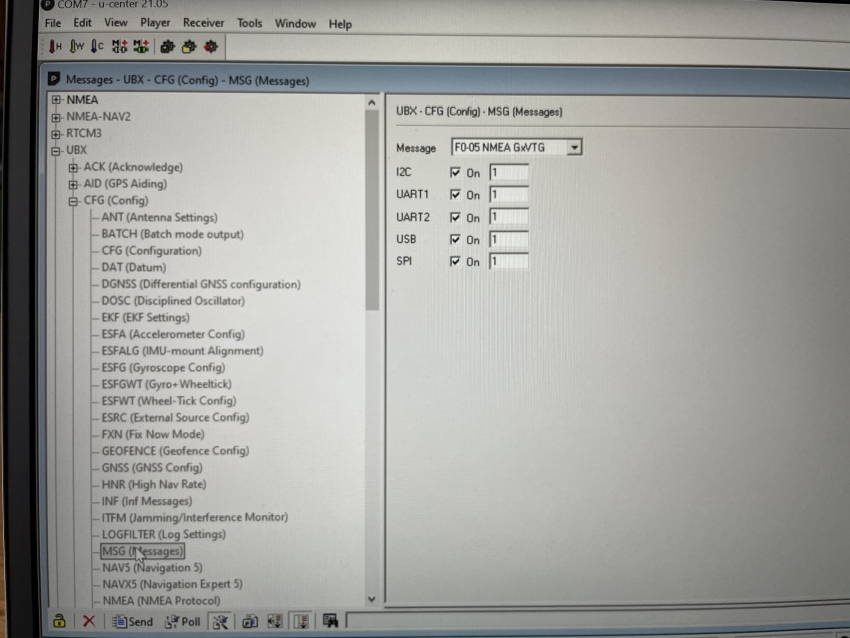The image size is (850, 638).
Task: Click the Coldstart (C) toolbar icon
Action: [x=97, y=47]
